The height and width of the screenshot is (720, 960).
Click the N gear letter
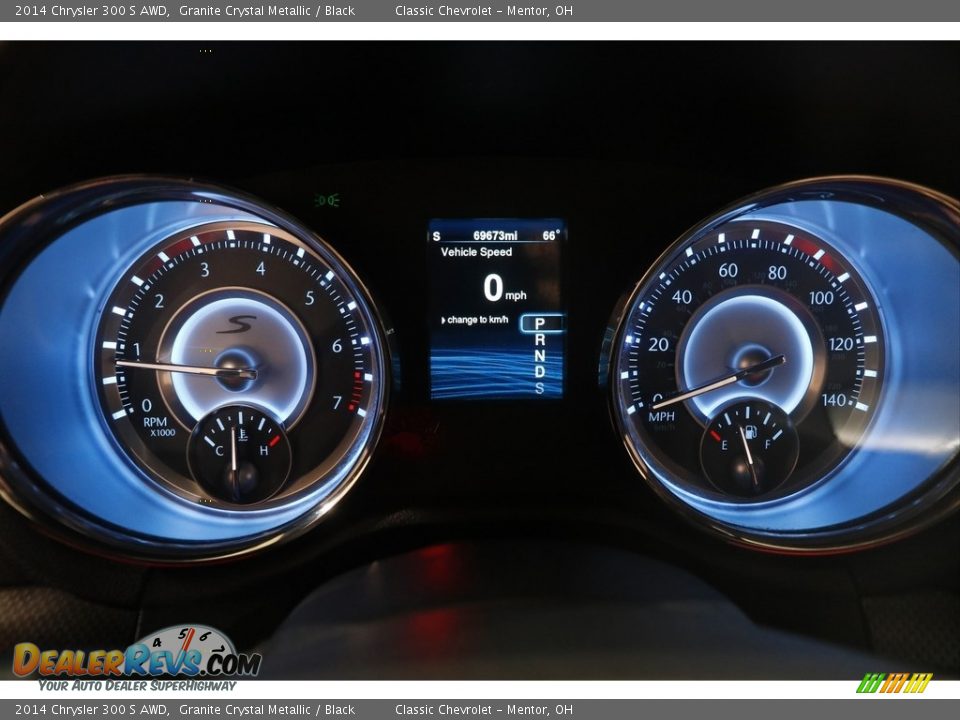[x=539, y=356]
